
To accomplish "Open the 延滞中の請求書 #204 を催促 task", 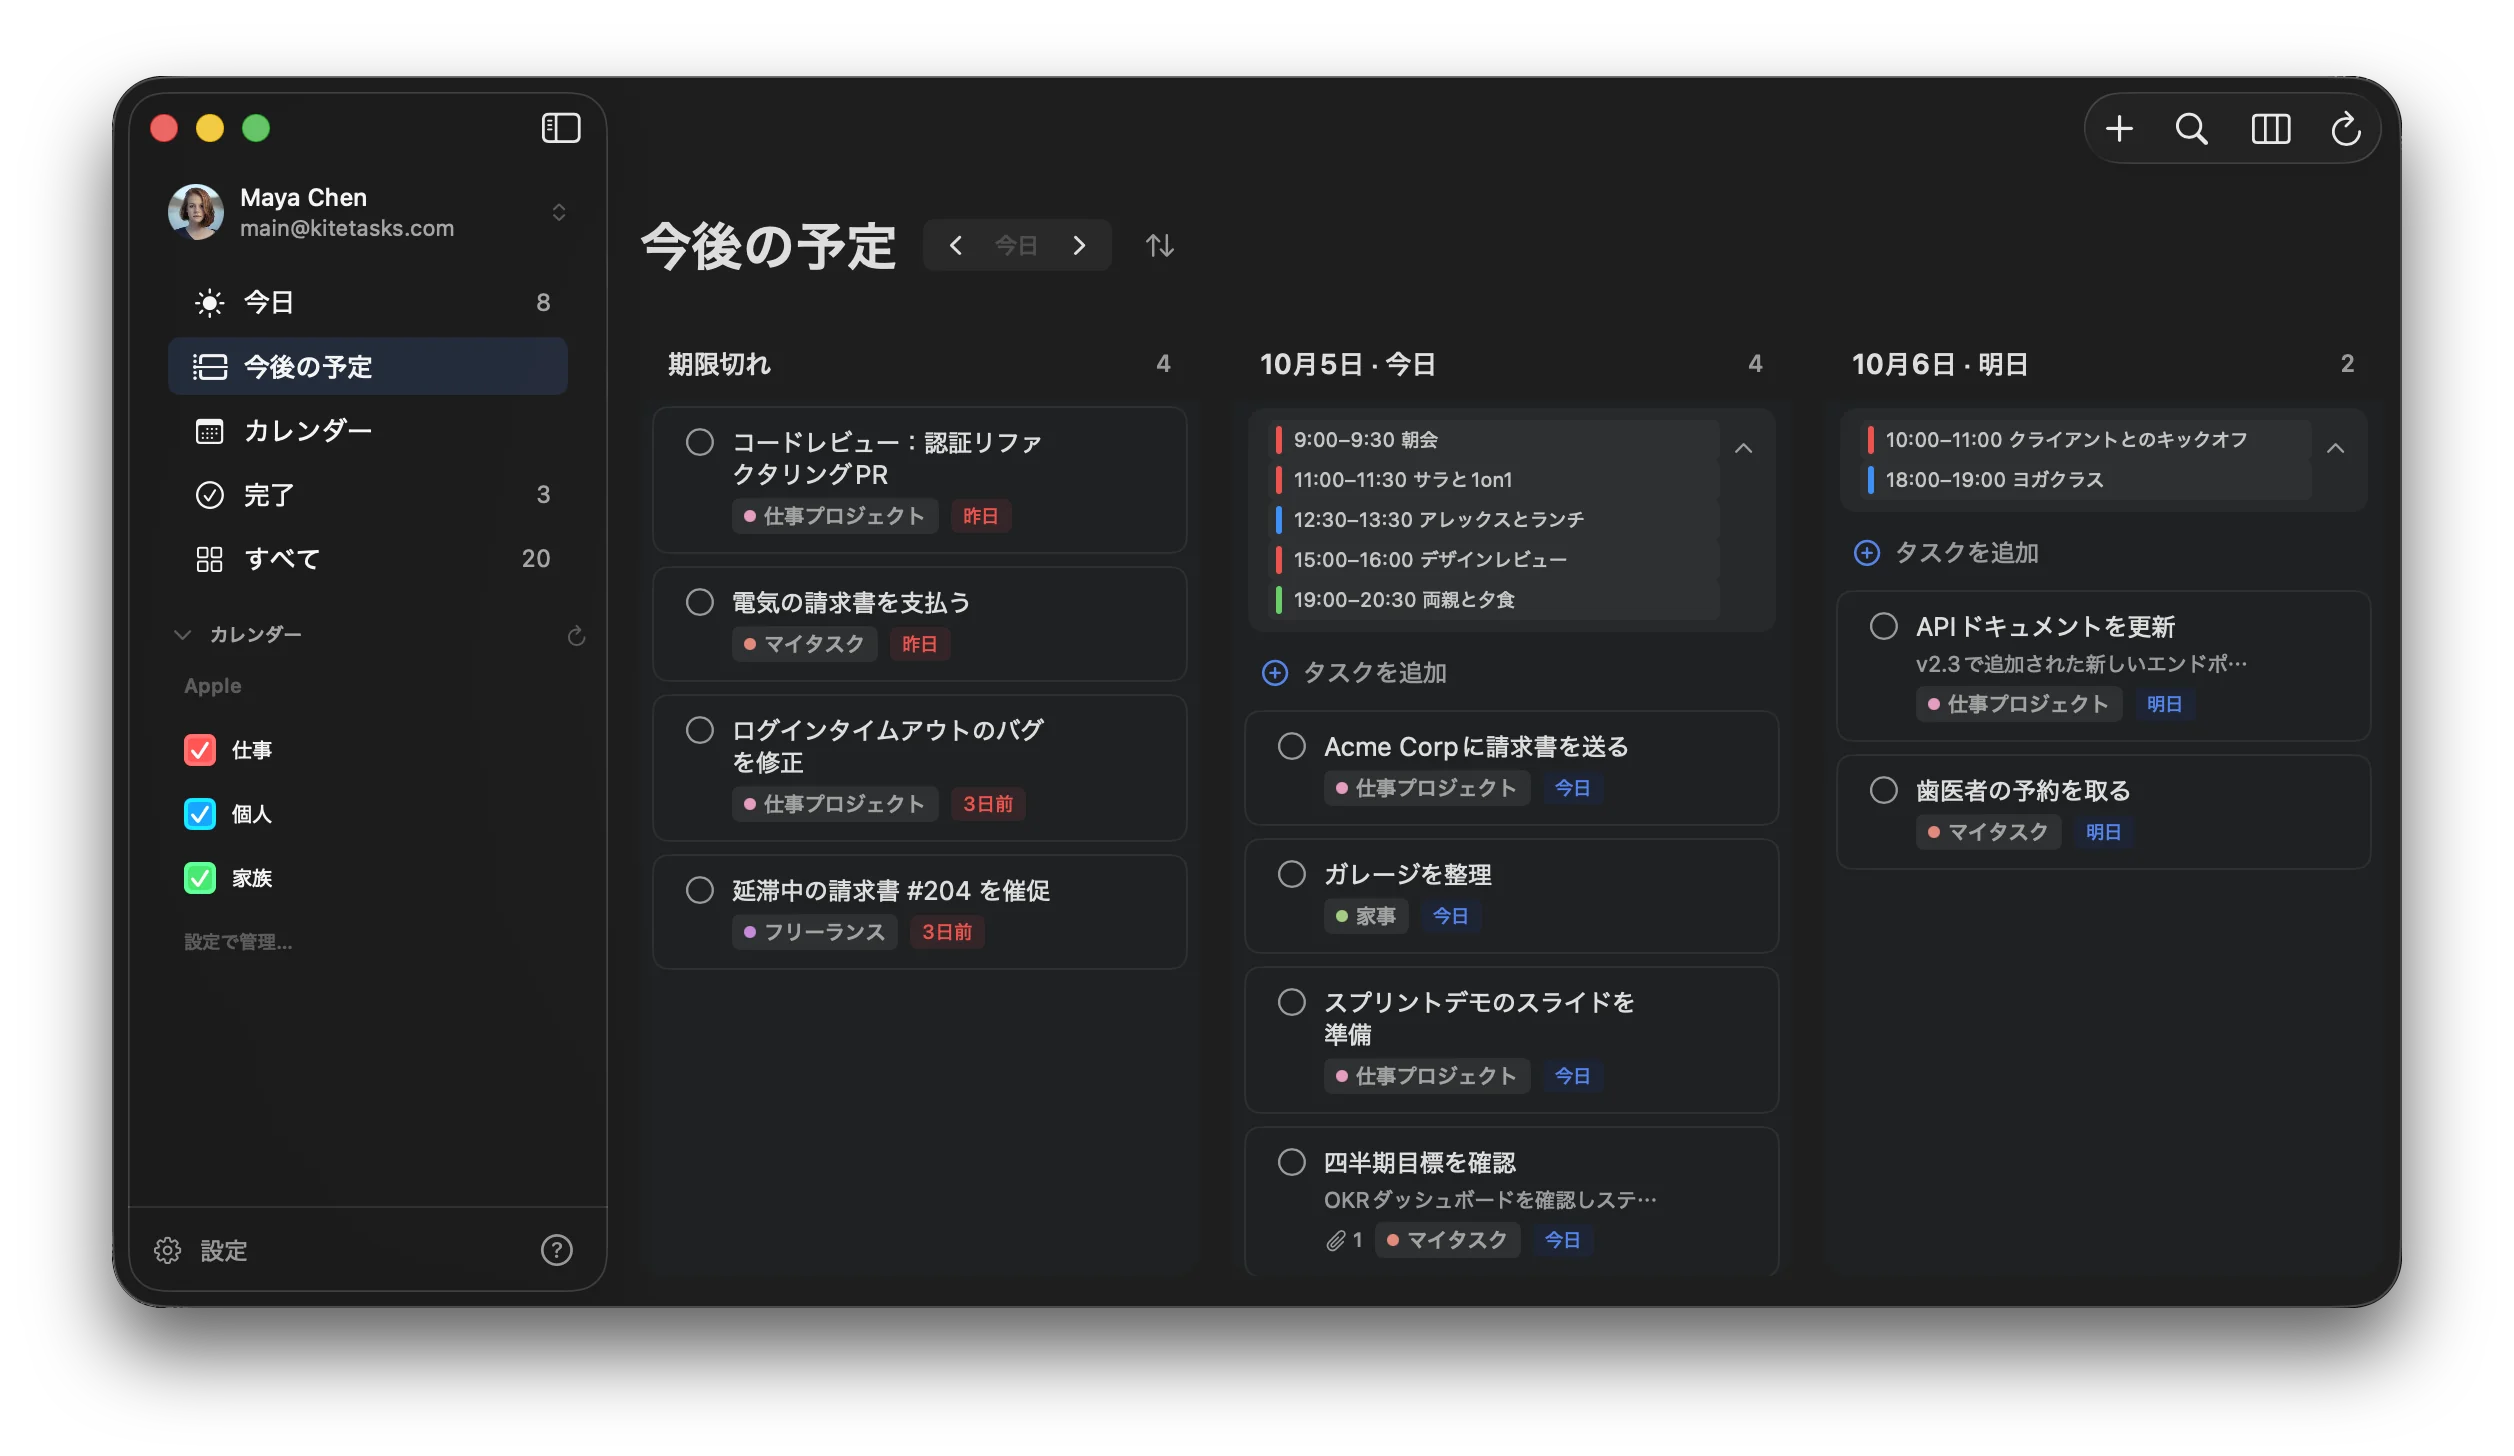I will click(x=919, y=912).
